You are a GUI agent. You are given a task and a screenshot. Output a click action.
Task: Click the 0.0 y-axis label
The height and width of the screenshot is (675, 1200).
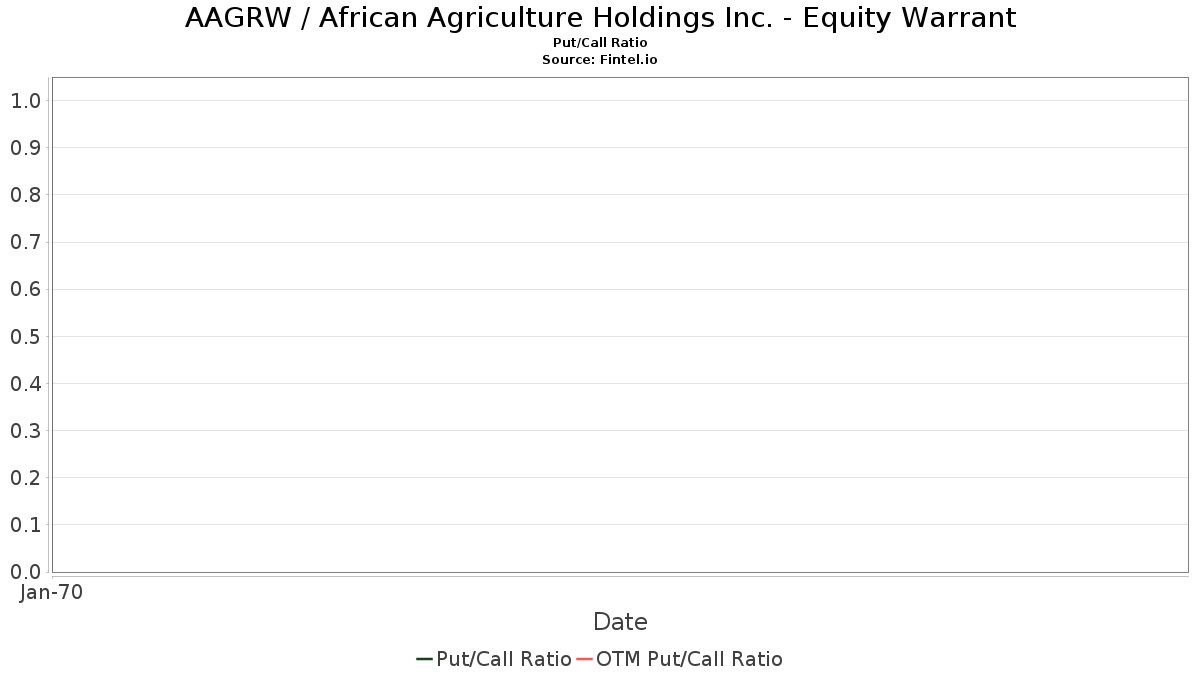(25, 571)
